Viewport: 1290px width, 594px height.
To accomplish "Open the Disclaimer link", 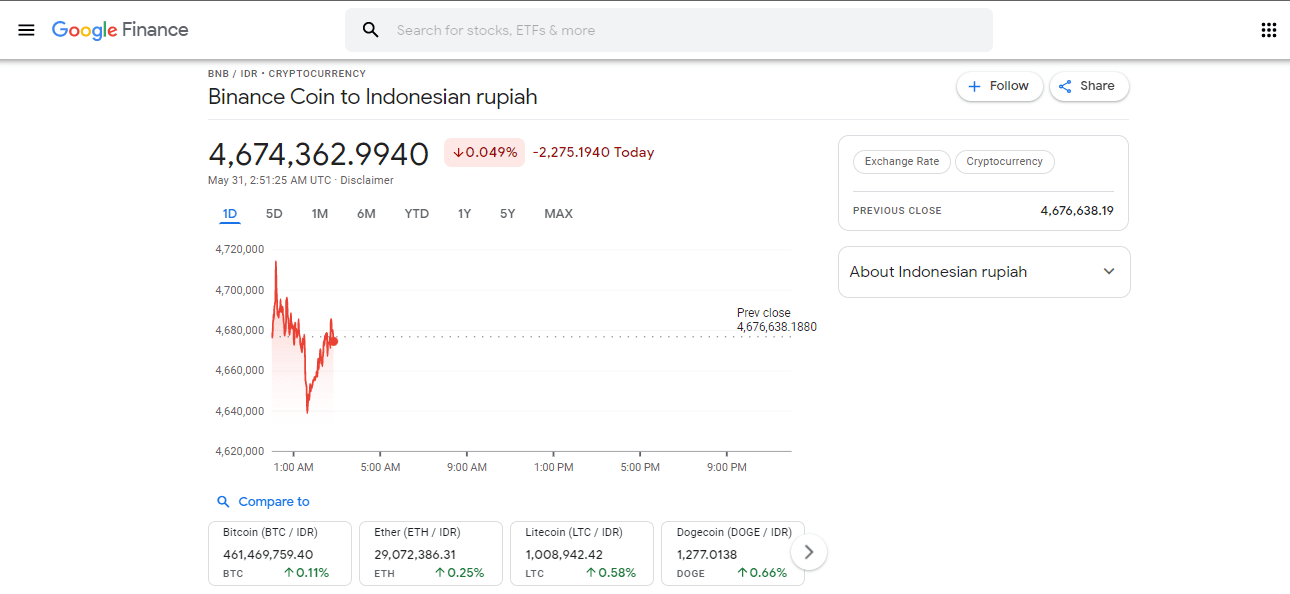I will [x=367, y=181].
